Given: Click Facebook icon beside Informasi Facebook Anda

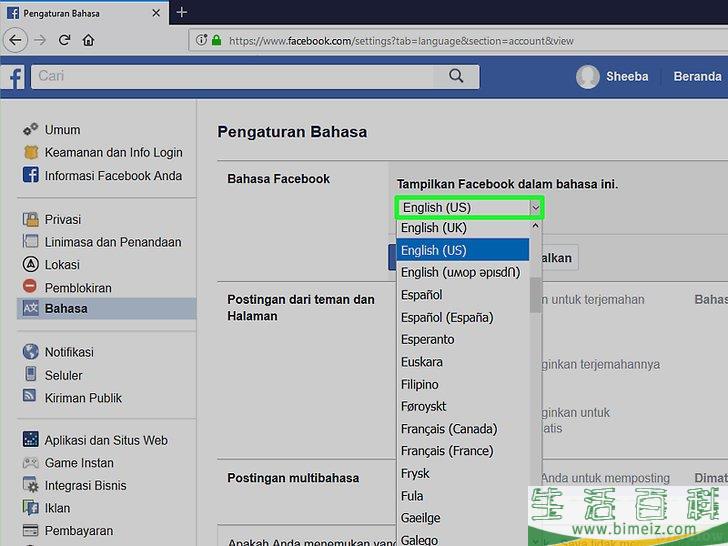Looking at the screenshot, I should (x=31, y=175).
